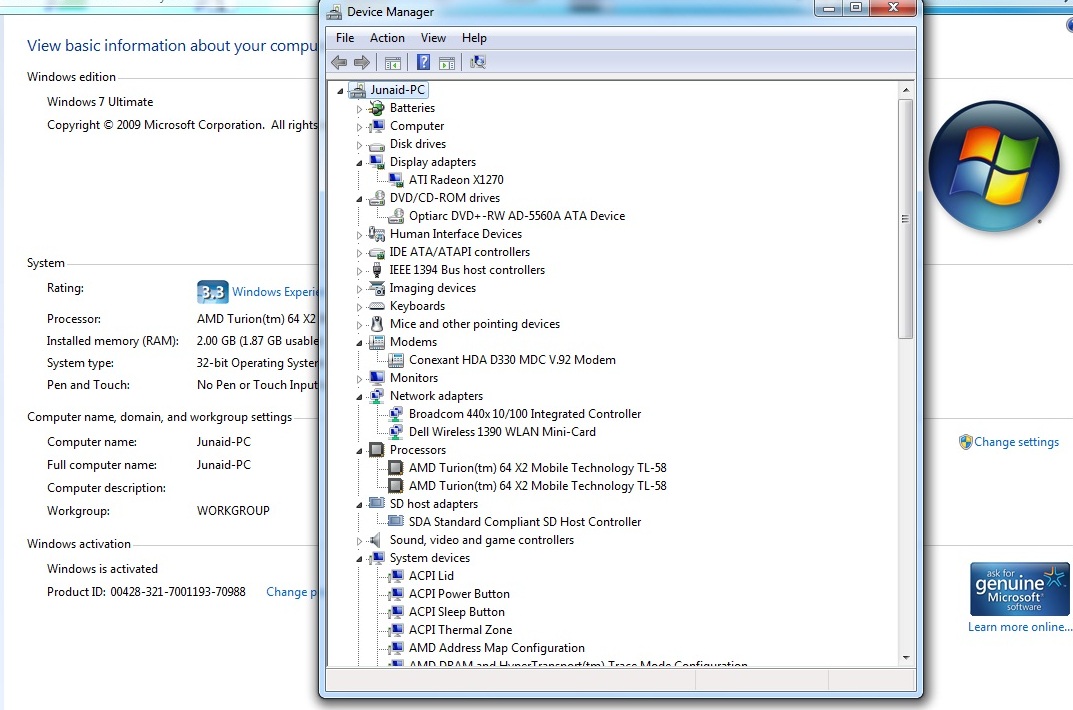The height and width of the screenshot is (710, 1073).
Task: Click the Change settings link
Action: (1016, 442)
